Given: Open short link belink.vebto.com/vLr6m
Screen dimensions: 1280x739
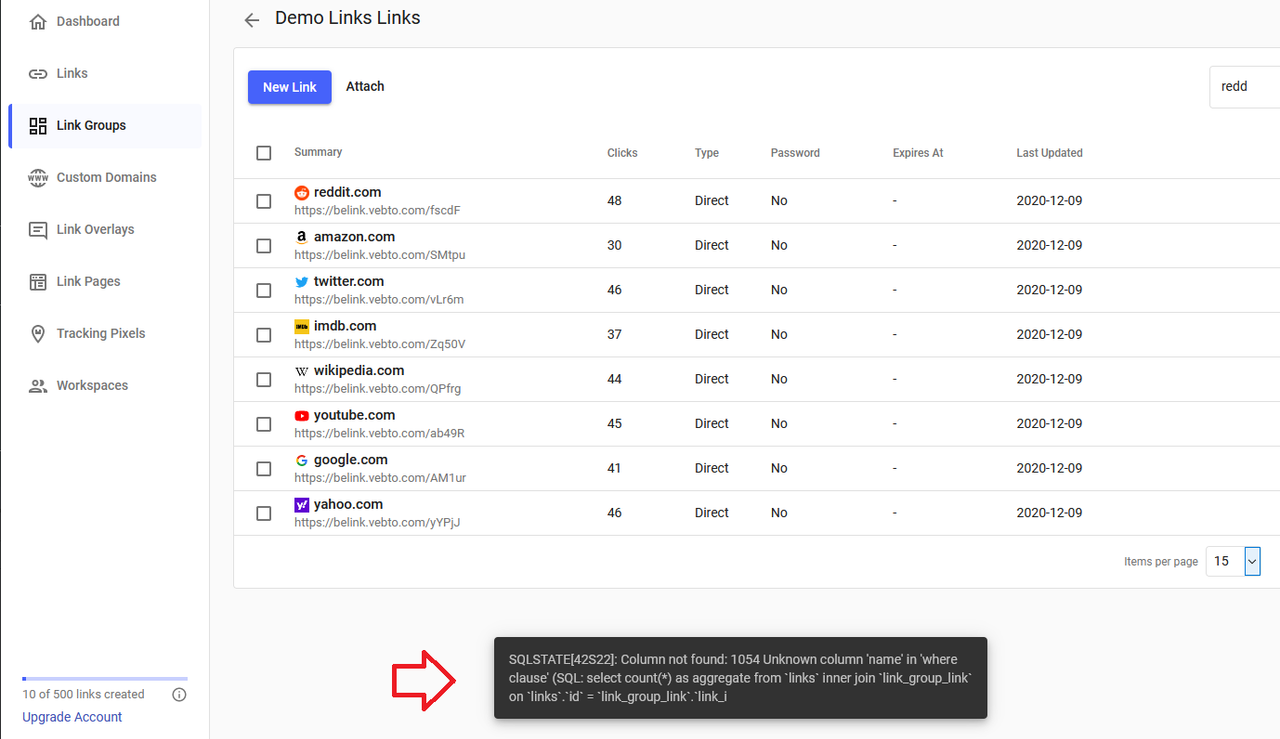Looking at the screenshot, I should [x=379, y=299].
